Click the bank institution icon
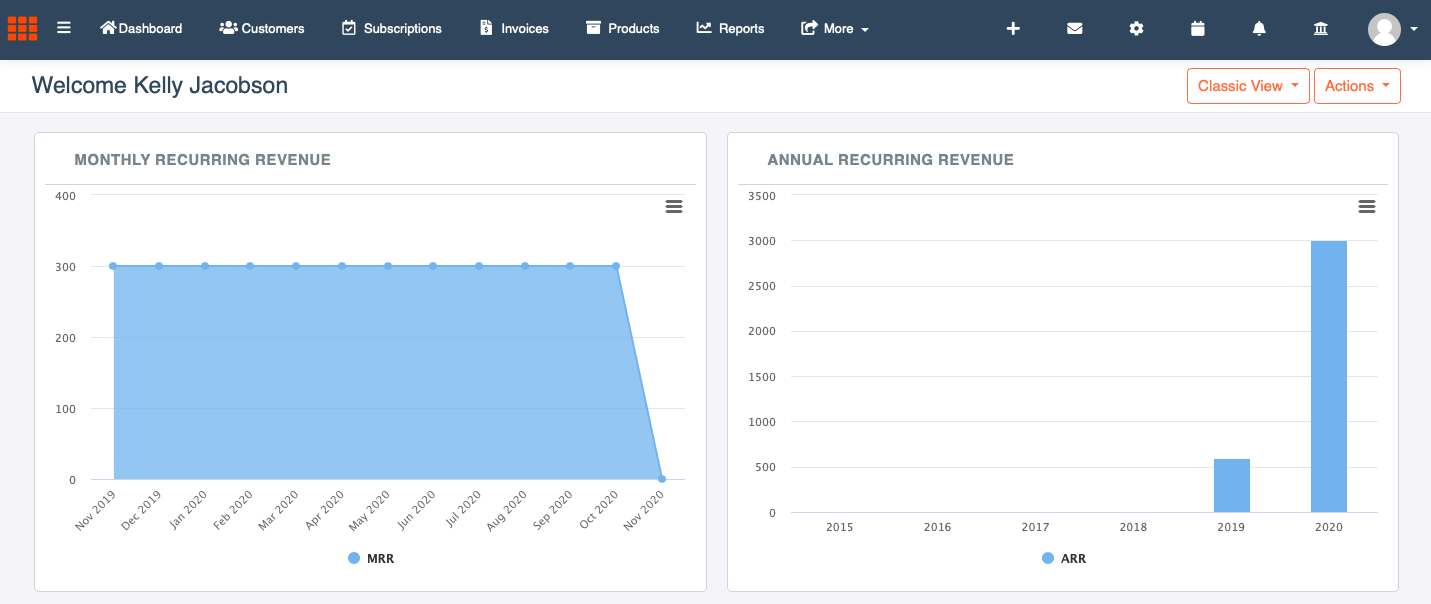Image resolution: width=1431 pixels, height=604 pixels. 1320,28
